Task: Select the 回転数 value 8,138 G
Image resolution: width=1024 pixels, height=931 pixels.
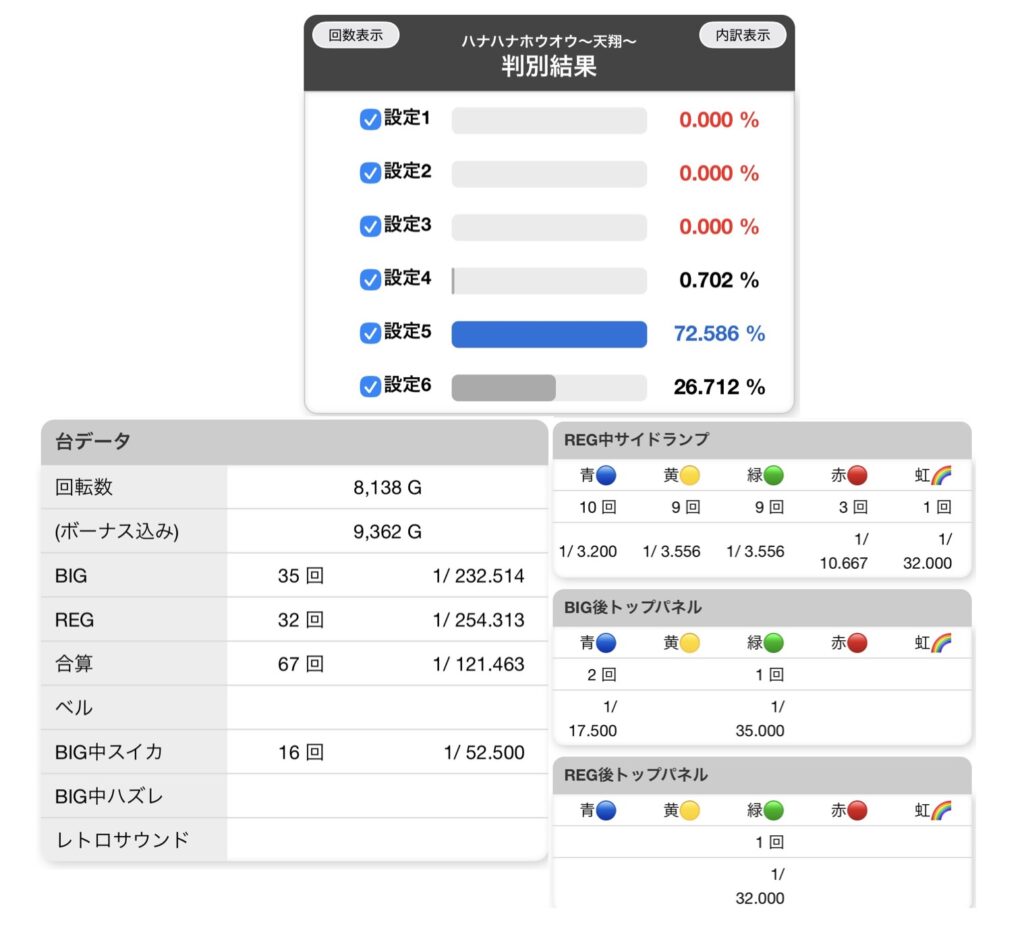Action: pyautogui.click(x=387, y=488)
